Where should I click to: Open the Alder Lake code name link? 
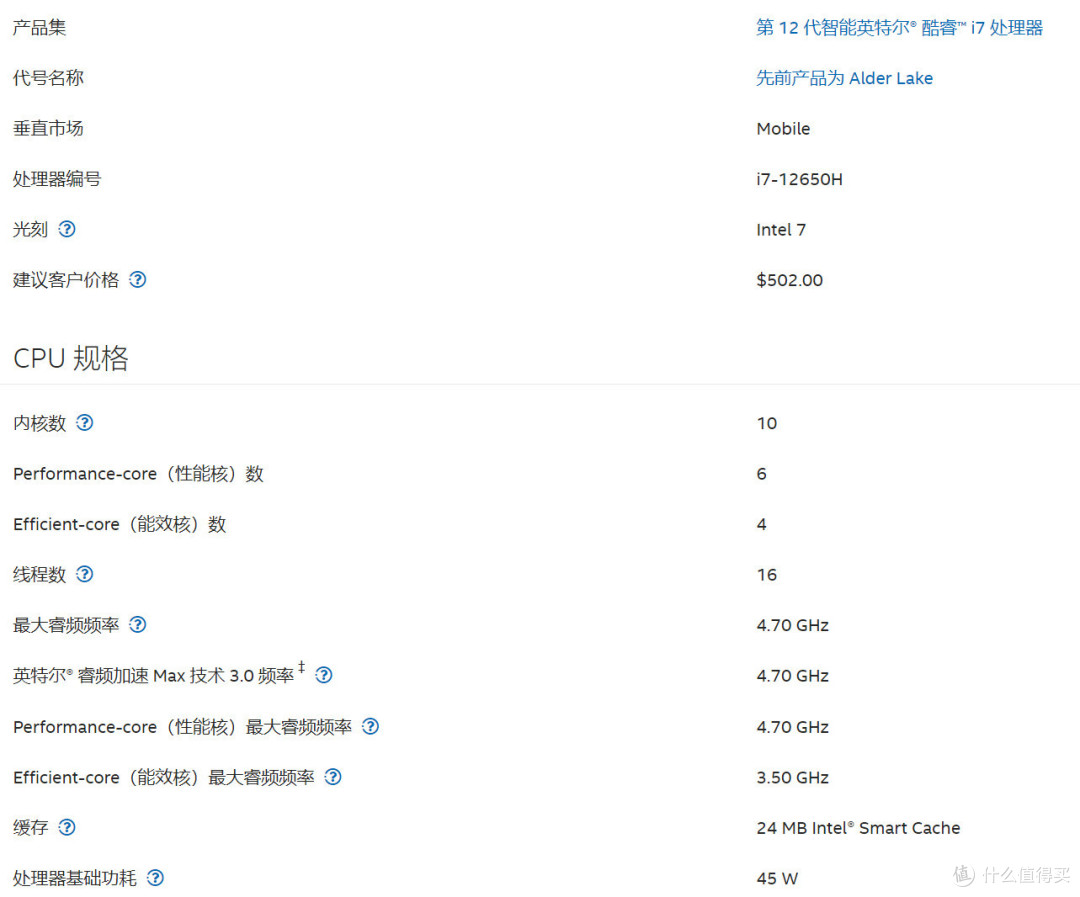tap(844, 78)
